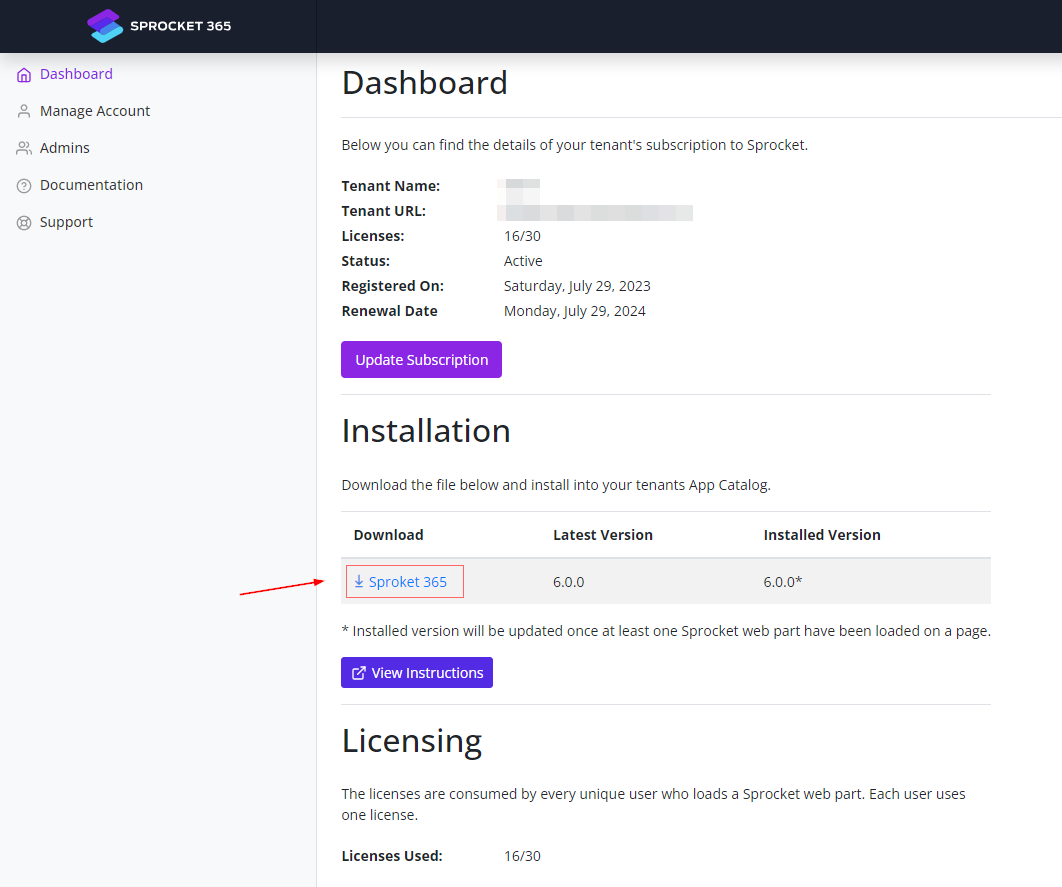
Task: Open the Dashboard sidebar item
Action: pyautogui.click(x=76, y=74)
